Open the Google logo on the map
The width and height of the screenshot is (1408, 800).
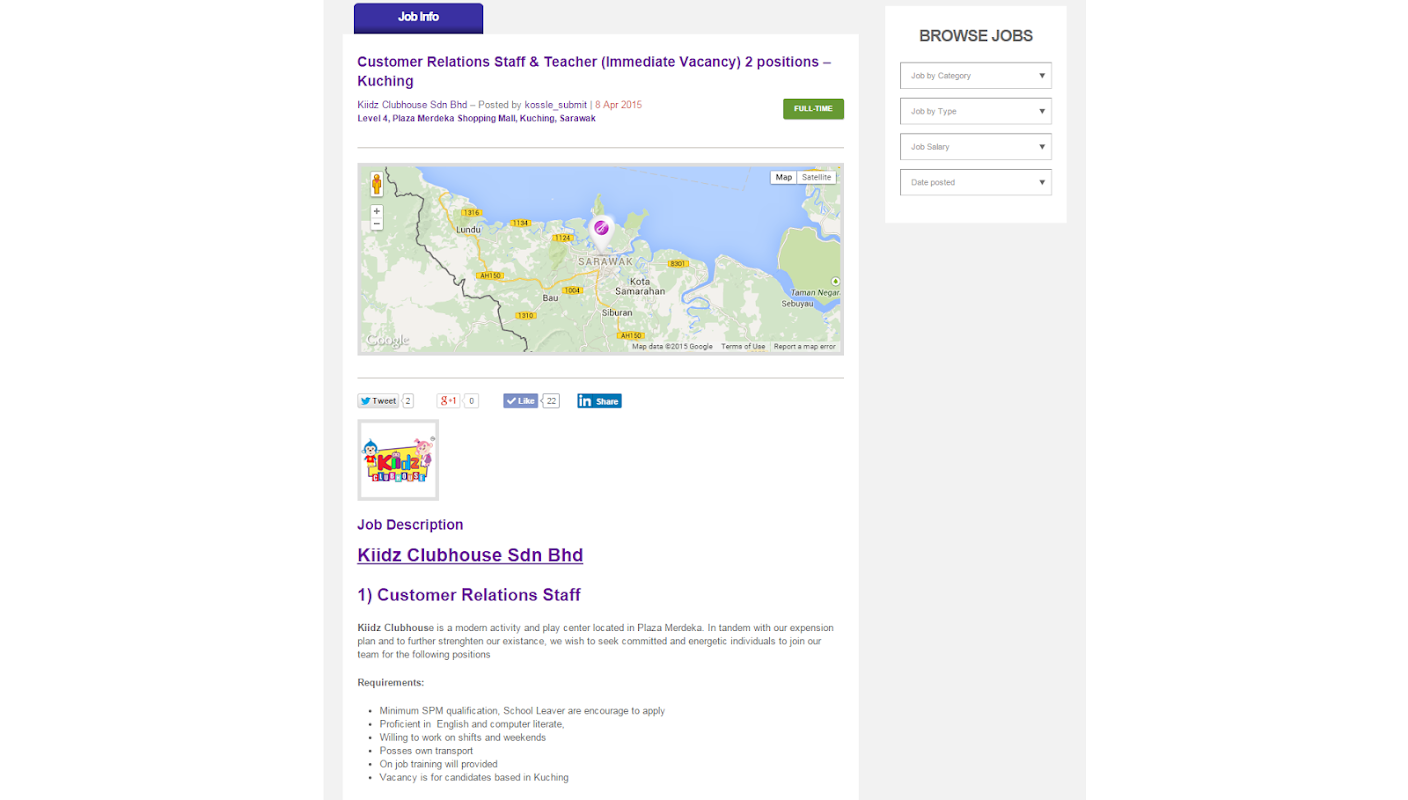click(x=387, y=341)
